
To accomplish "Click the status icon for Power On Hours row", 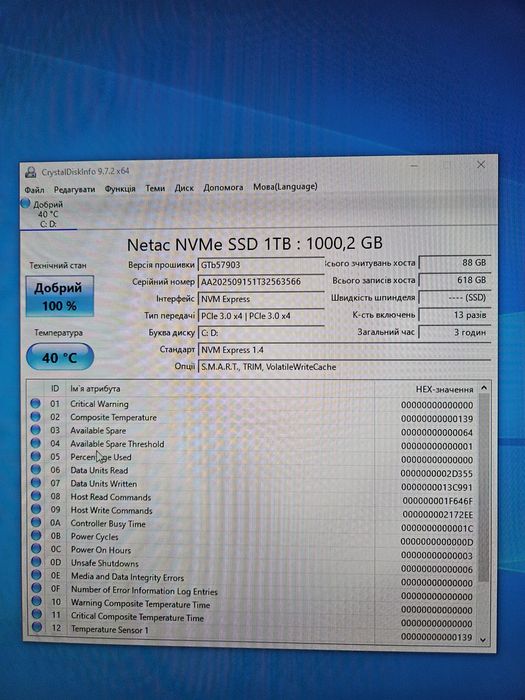I will 36,549.
